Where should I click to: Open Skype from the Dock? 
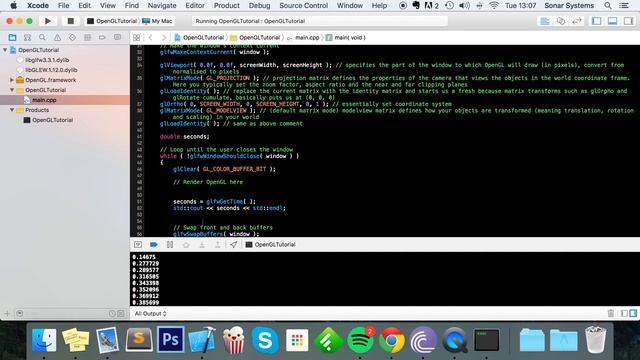coord(265,340)
